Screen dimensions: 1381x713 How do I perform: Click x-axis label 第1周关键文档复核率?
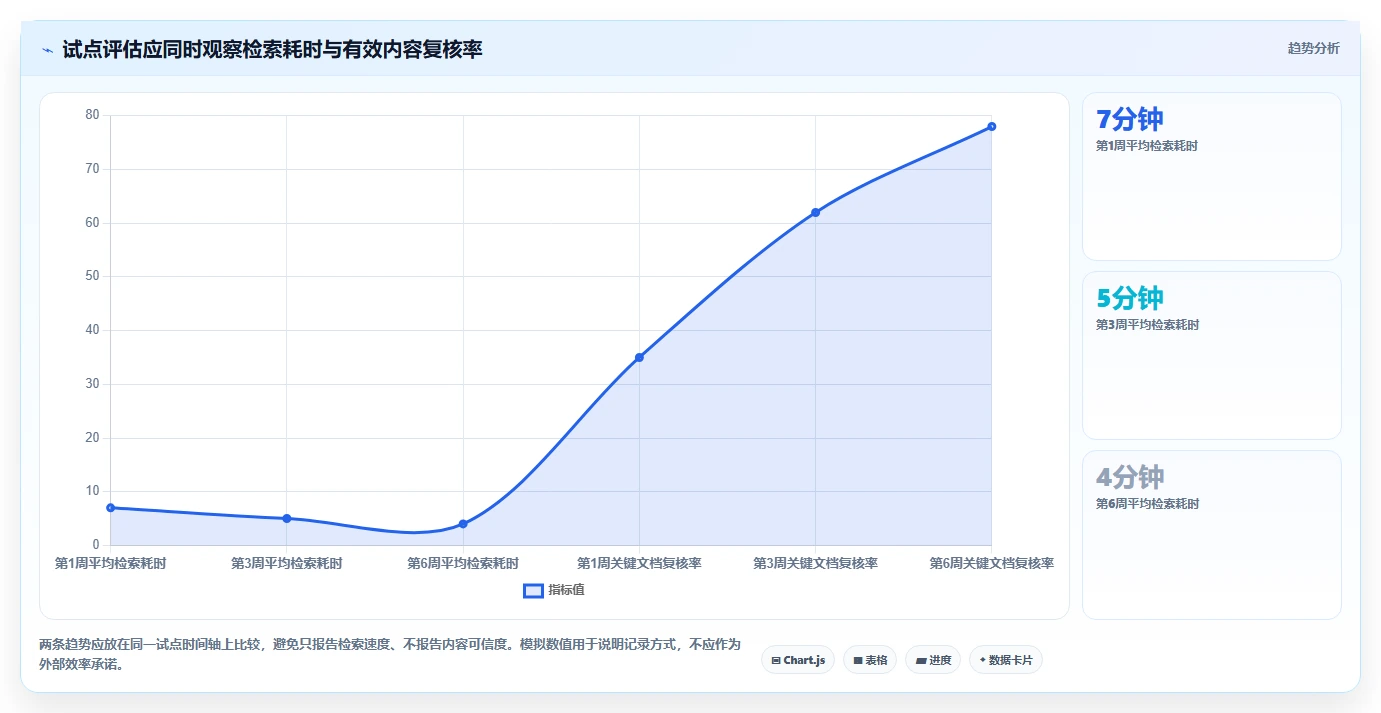click(x=639, y=564)
